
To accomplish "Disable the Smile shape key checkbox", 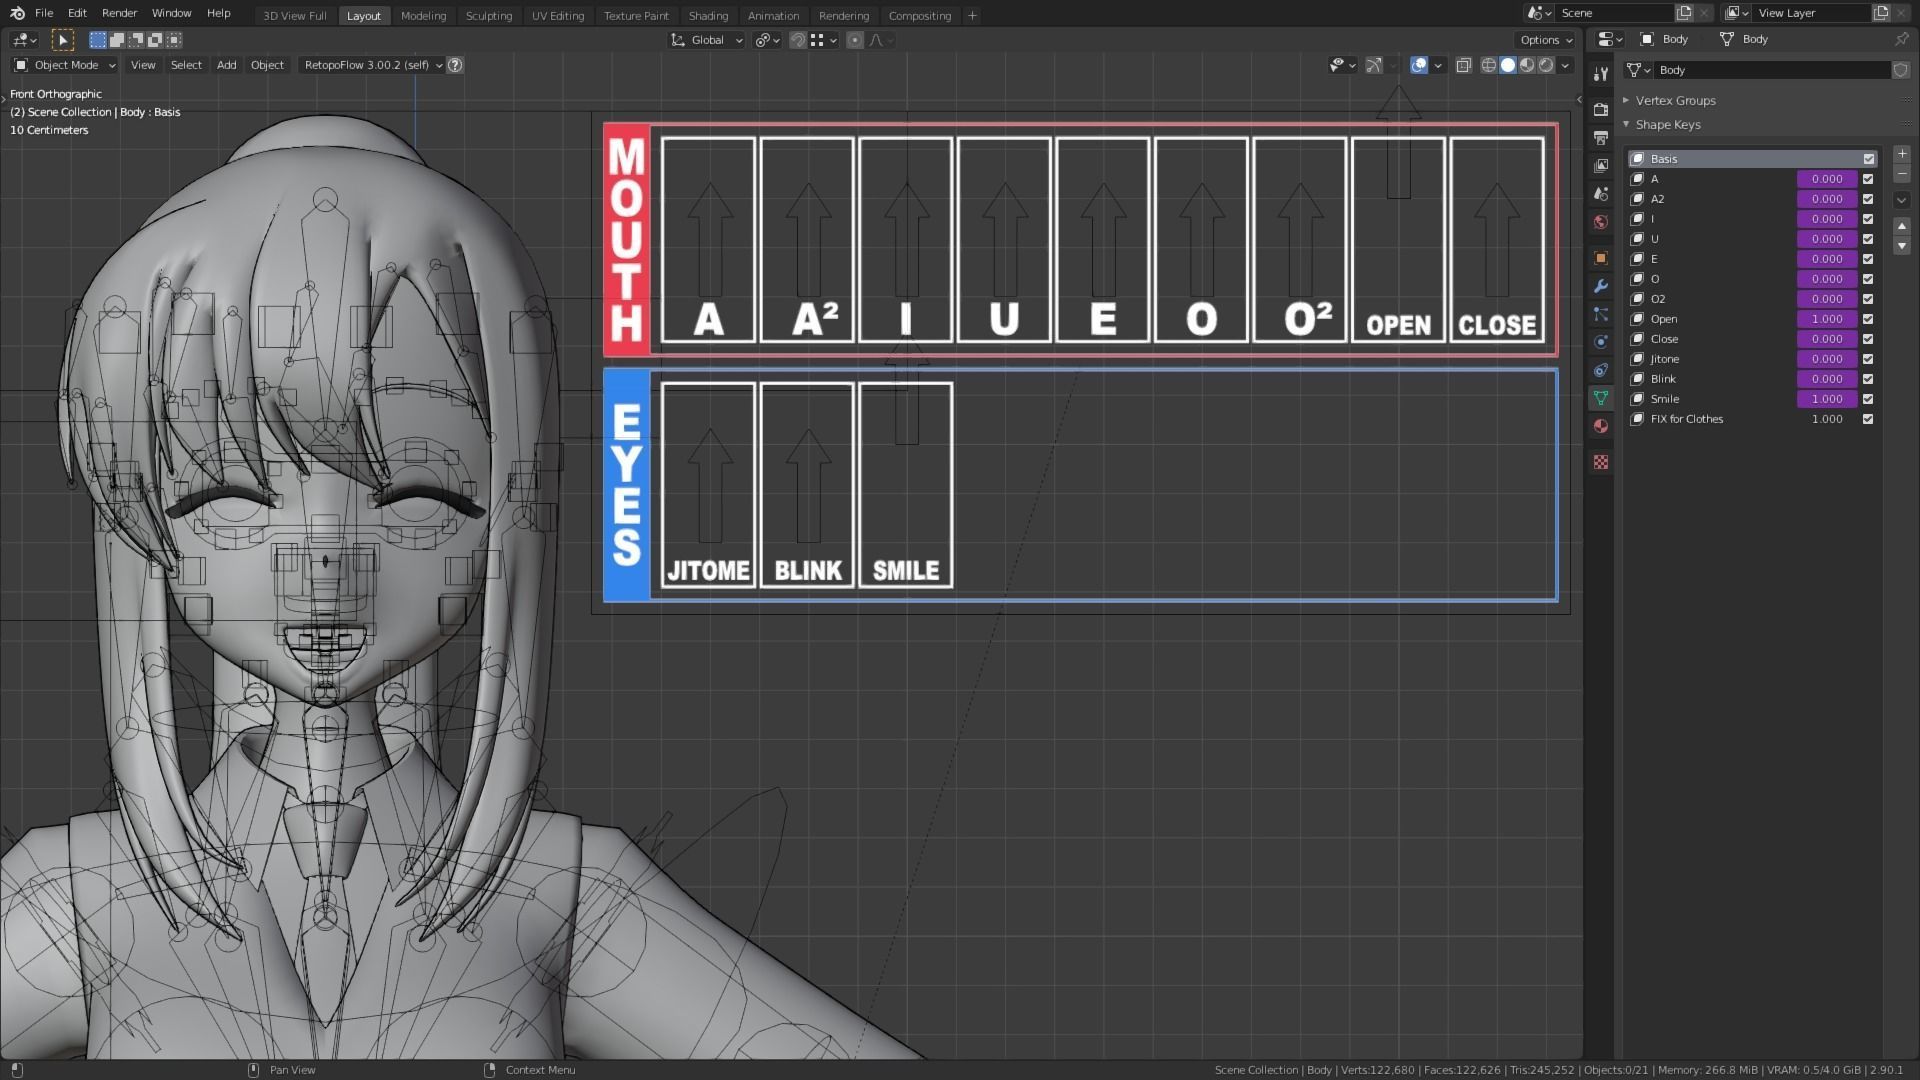I will (1868, 399).
